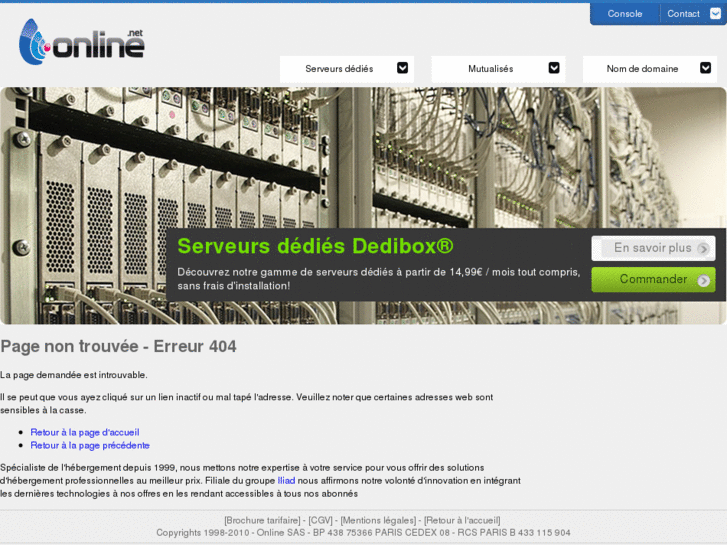This screenshot has width=727, height=545.
Task: Open the Contact menu item
Action: [x=683, y=14]
